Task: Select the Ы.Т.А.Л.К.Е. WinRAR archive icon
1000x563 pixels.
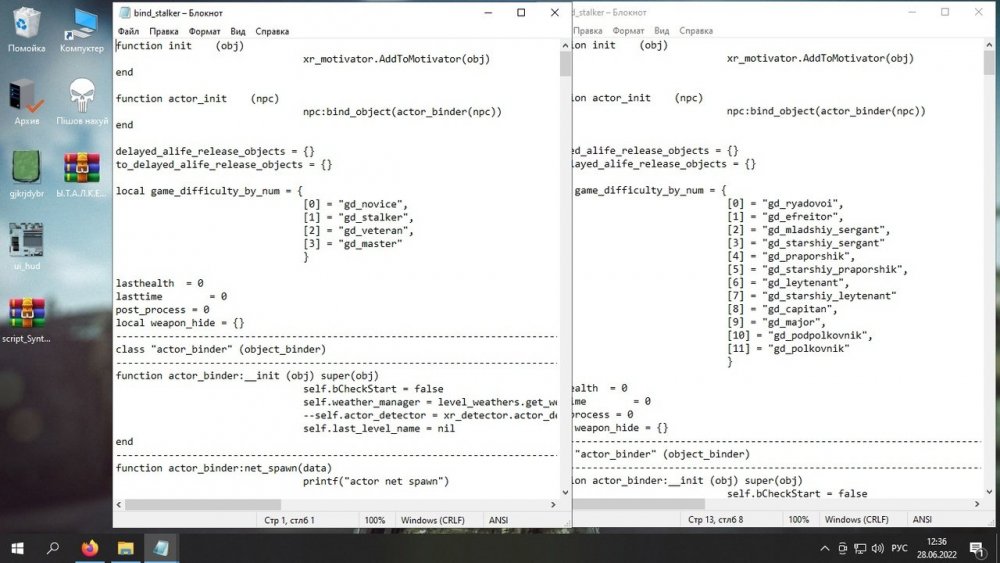Action: tap(82, 173)
